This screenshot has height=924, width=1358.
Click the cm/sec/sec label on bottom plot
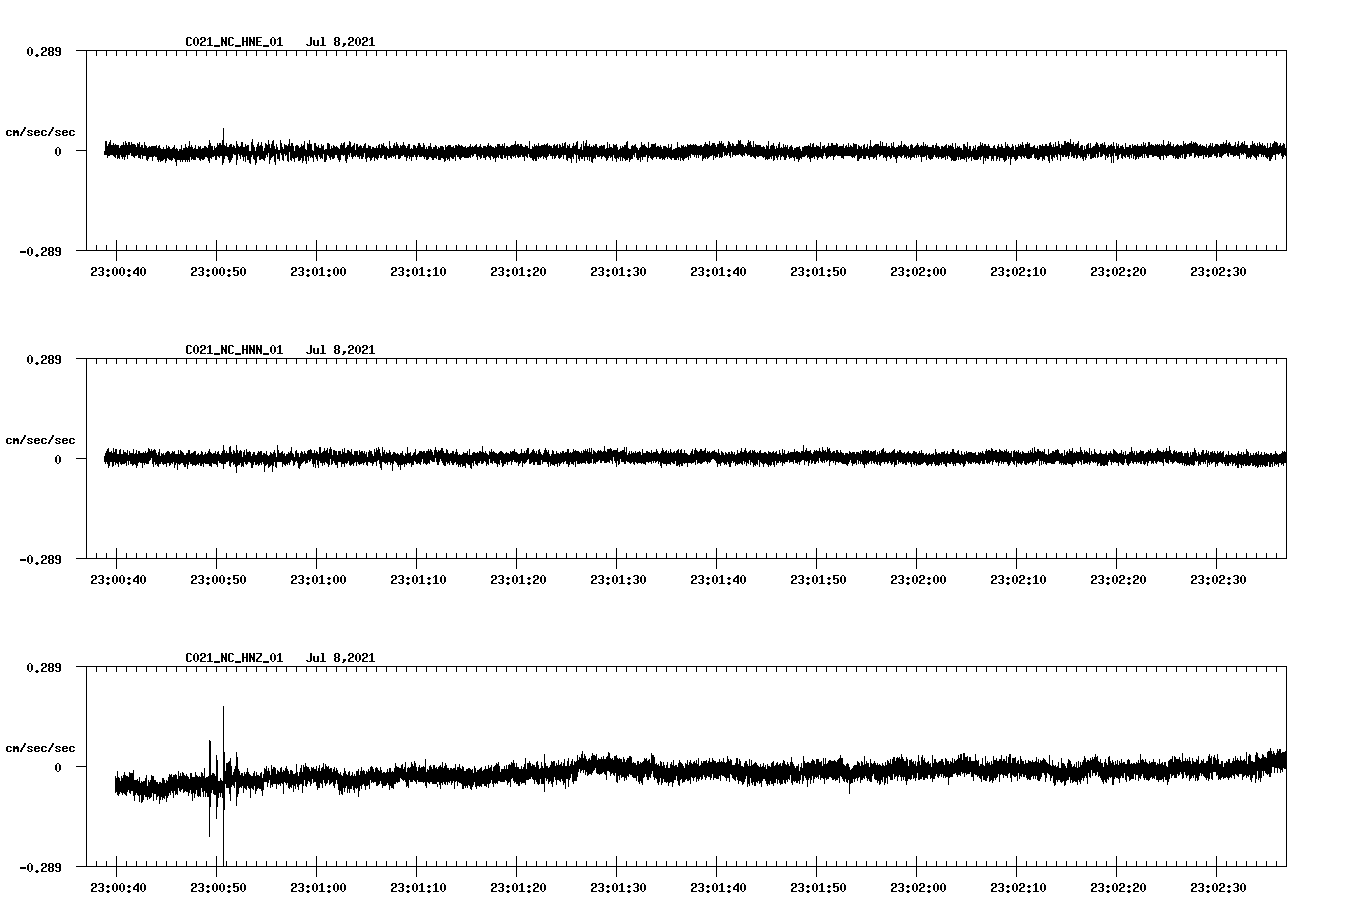pos(41,746)
